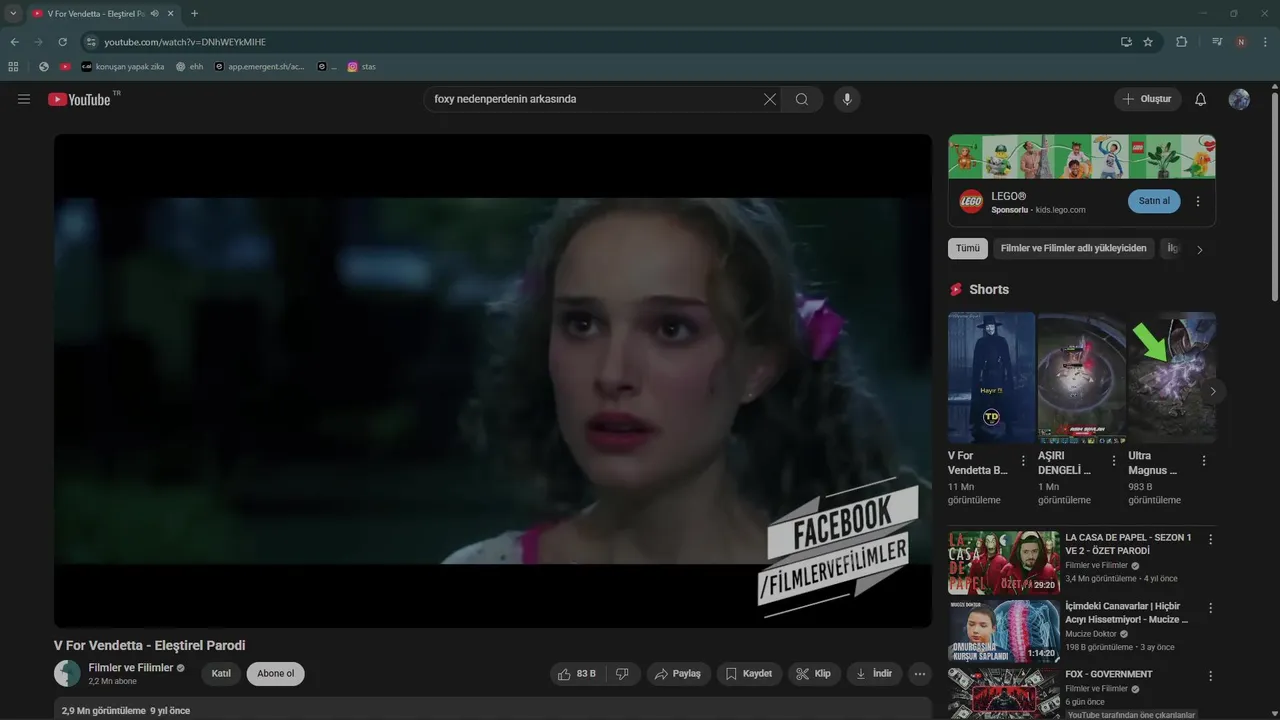
Task: Click the page vertical scrollbar
Action: pyautogui.click(x=1275, y=195)
